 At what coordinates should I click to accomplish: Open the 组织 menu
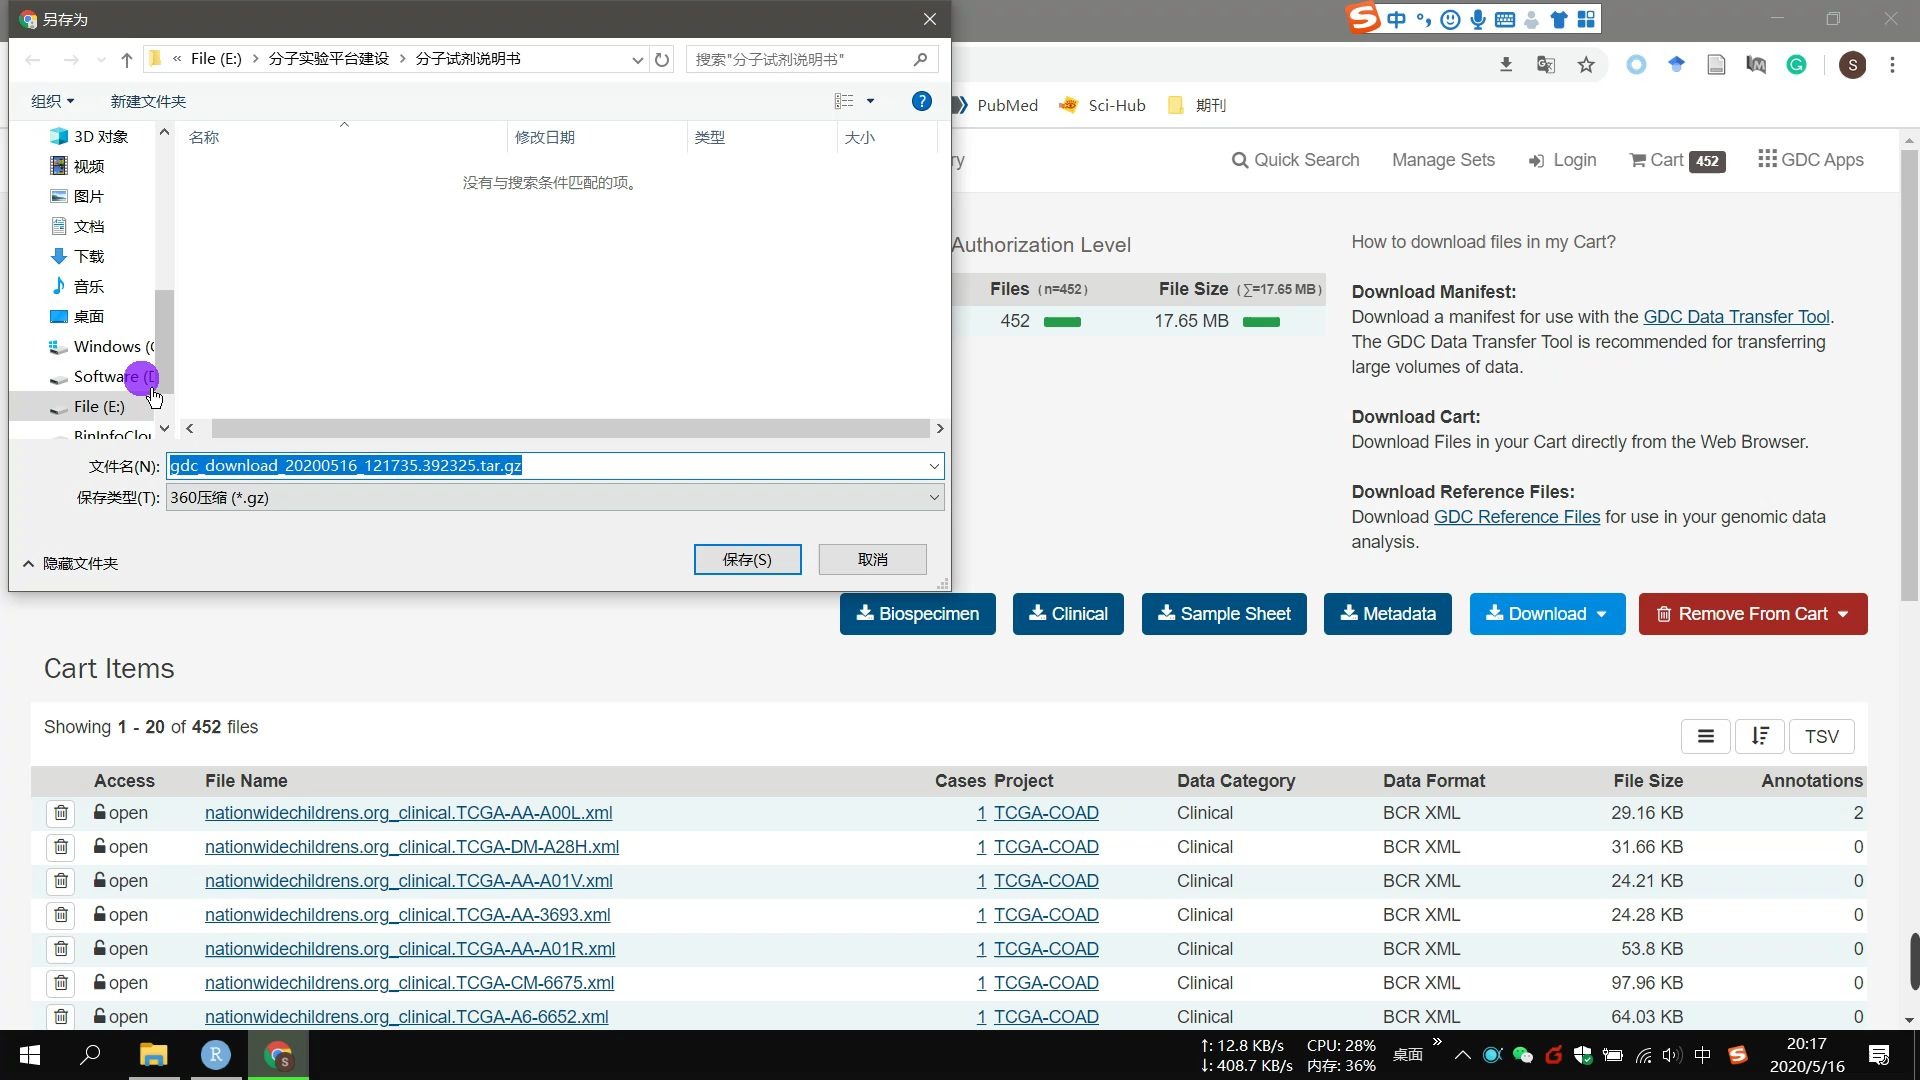click(52, 101)
